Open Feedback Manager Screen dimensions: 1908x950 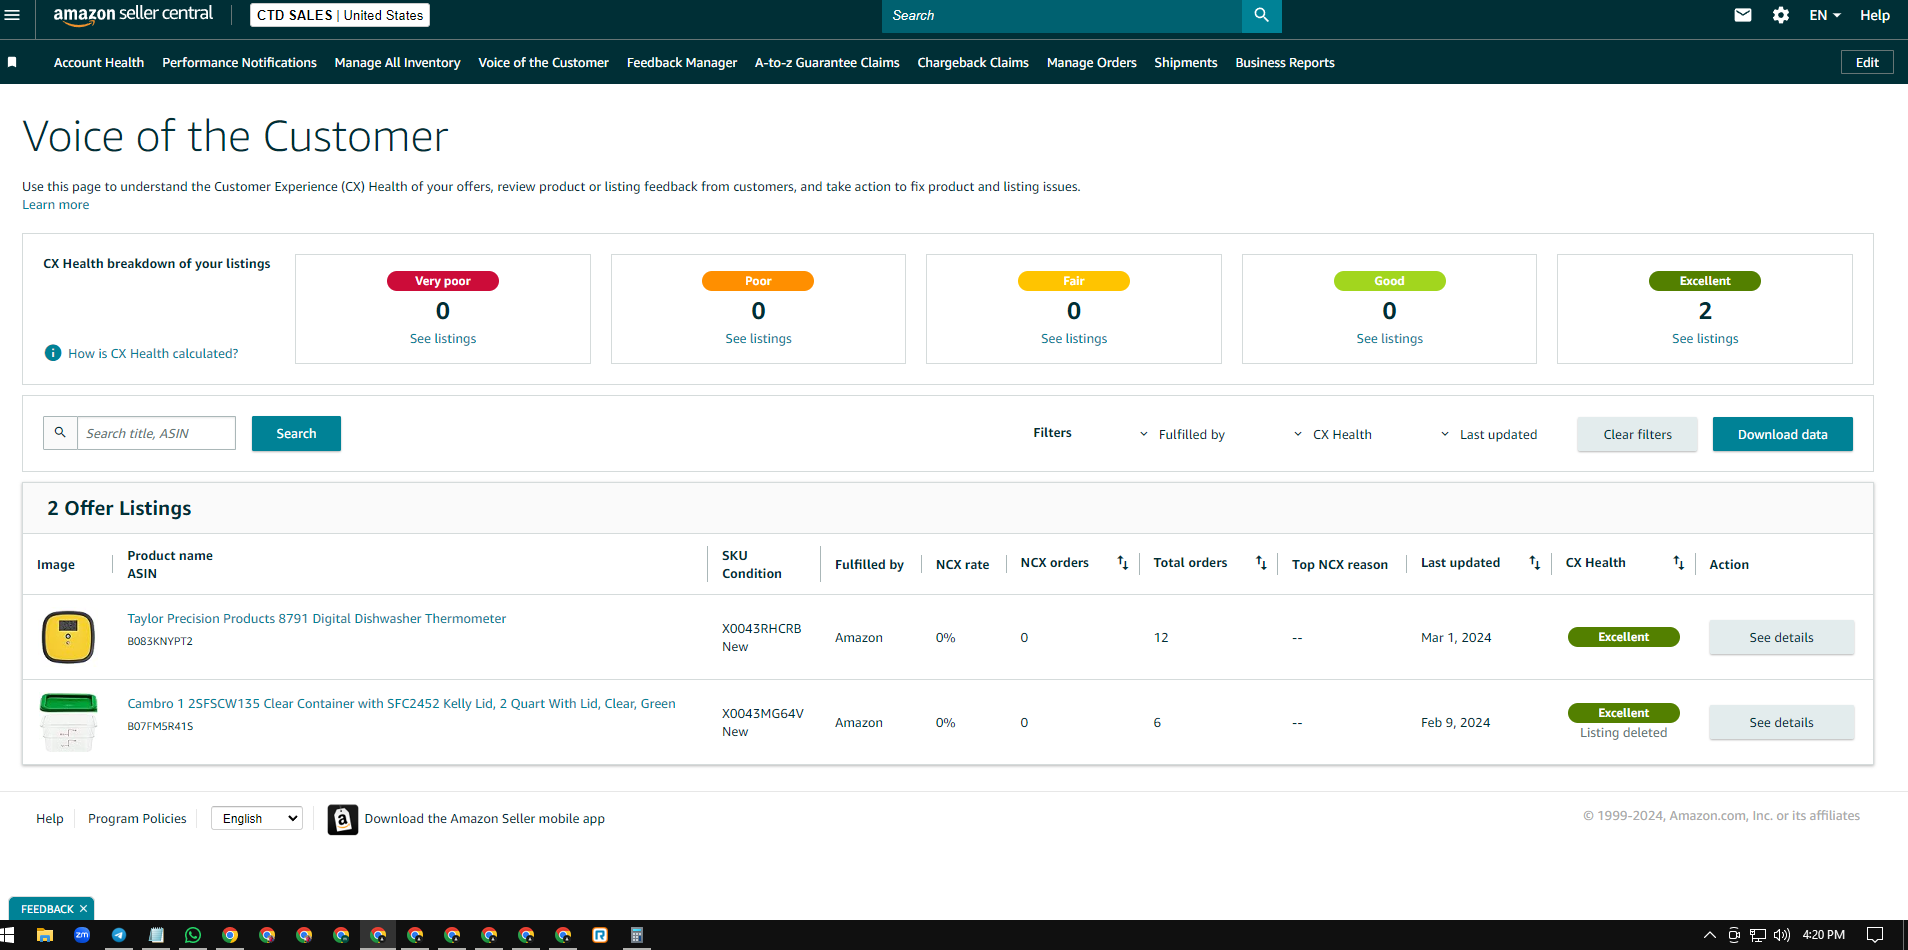click(682, 62)
